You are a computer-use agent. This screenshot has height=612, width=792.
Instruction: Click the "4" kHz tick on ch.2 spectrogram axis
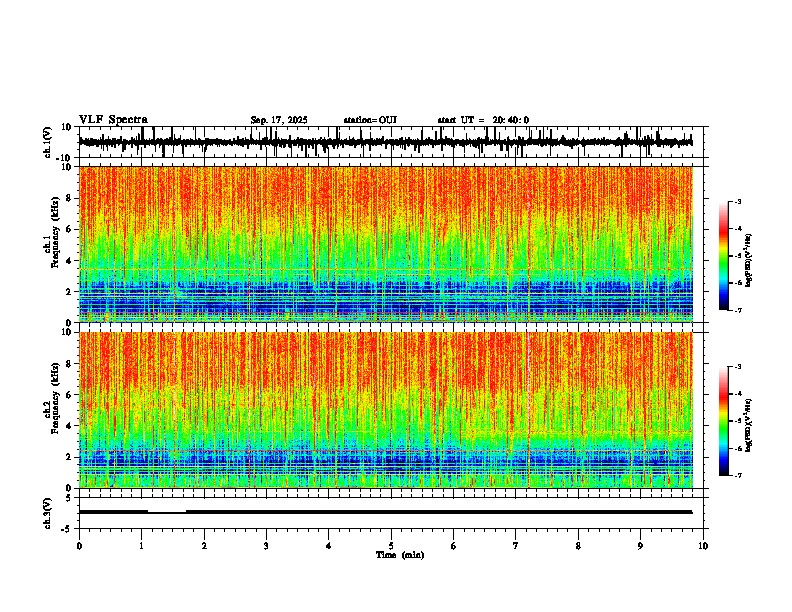tap(70, 426)
